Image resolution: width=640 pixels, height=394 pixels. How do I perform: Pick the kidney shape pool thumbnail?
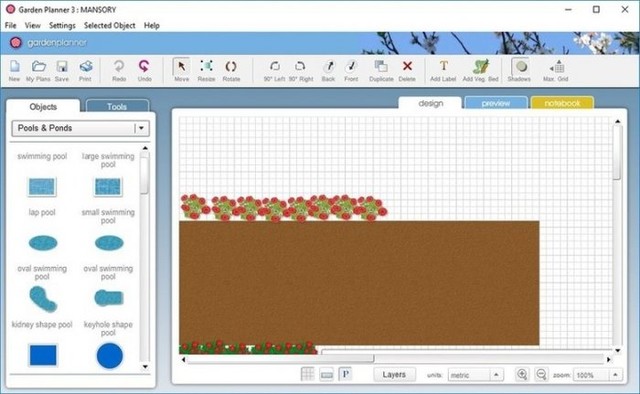[42, 299]
